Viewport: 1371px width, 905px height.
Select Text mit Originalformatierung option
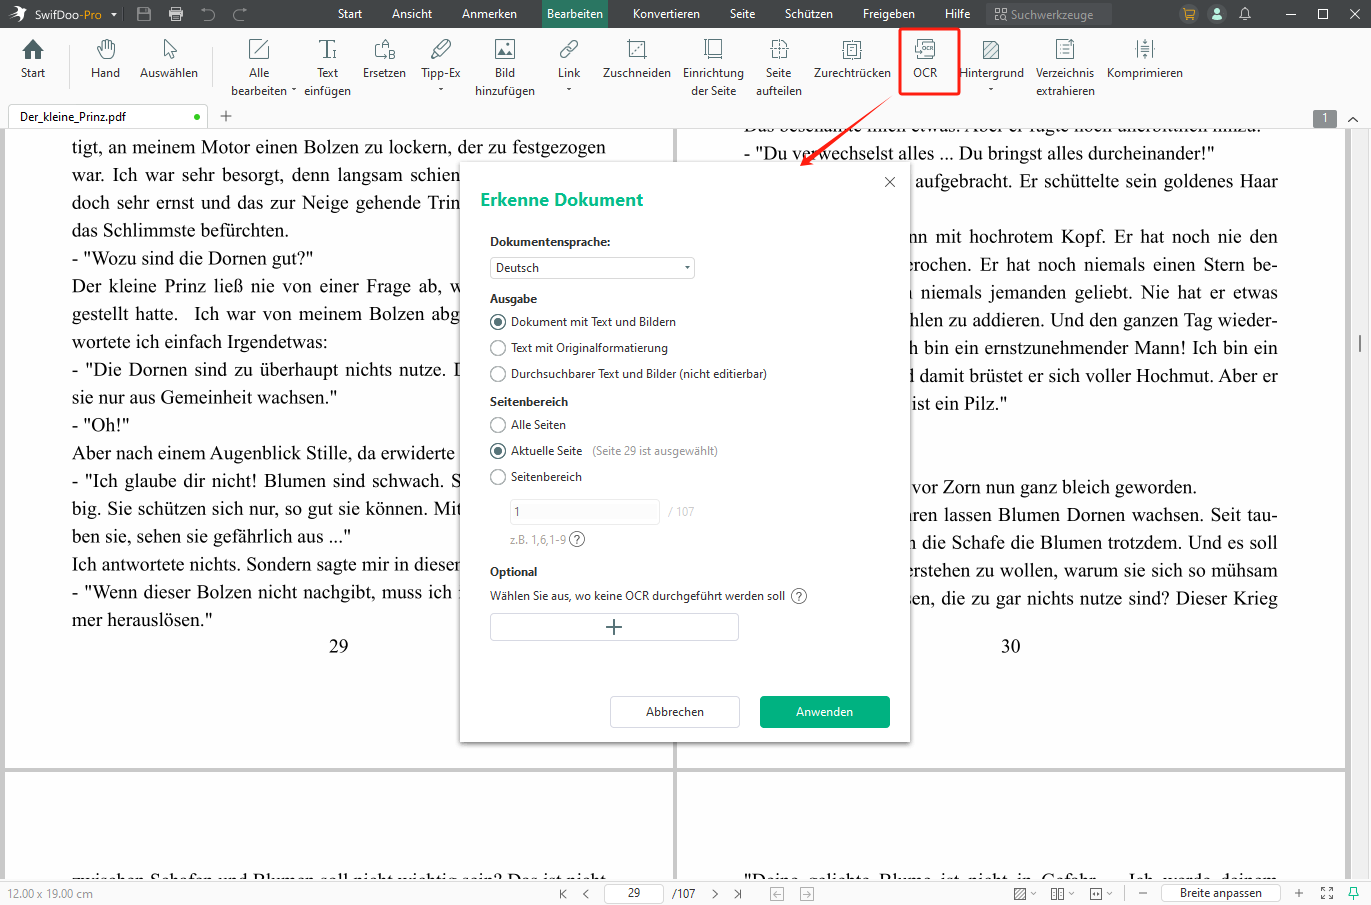[498, 348]
